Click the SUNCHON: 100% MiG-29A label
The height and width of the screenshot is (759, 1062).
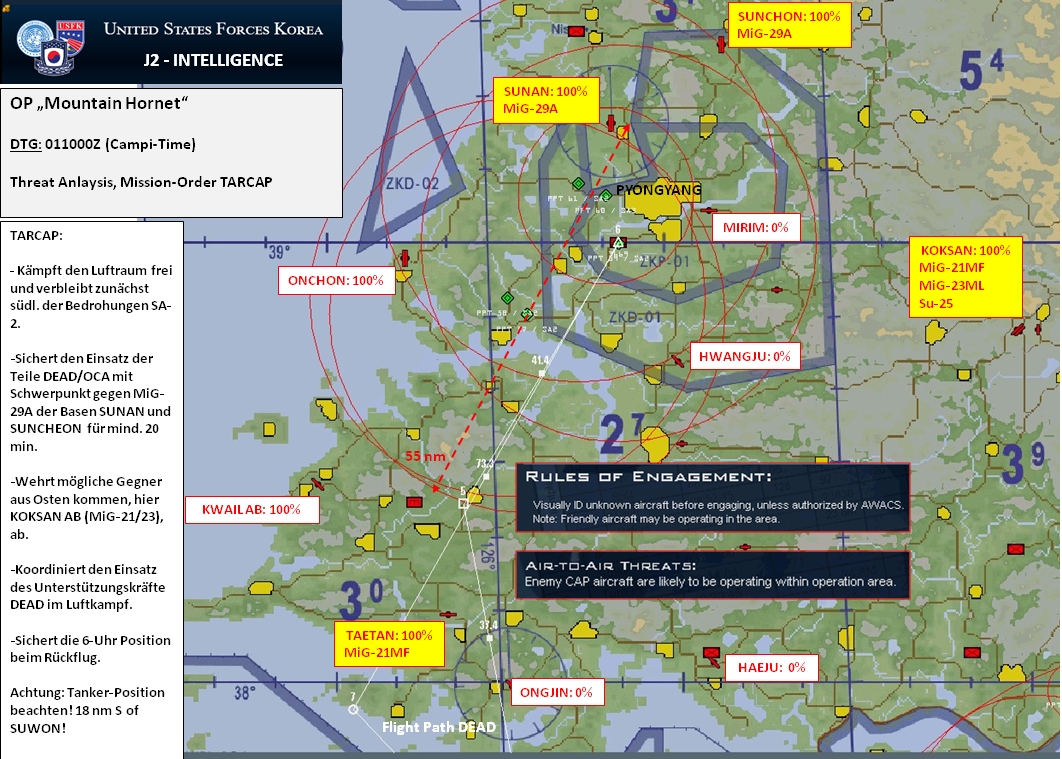[790, 25]
